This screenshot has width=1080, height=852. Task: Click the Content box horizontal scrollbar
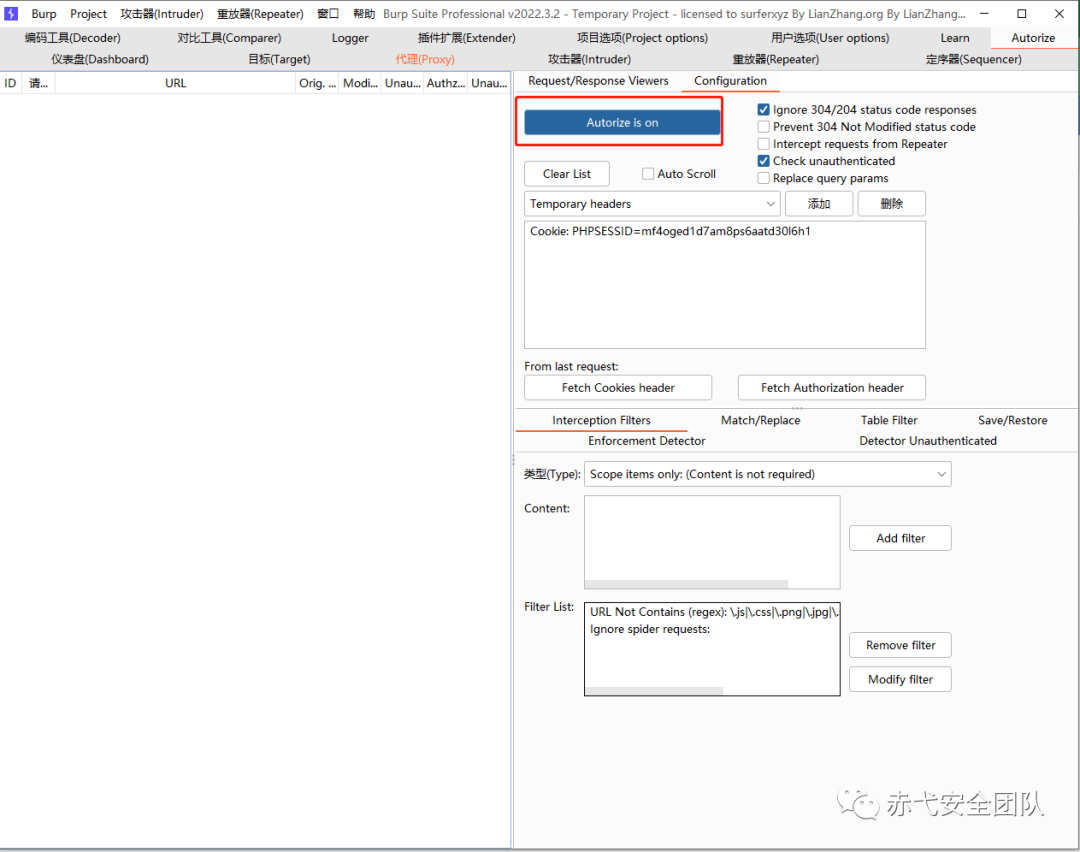686,584
